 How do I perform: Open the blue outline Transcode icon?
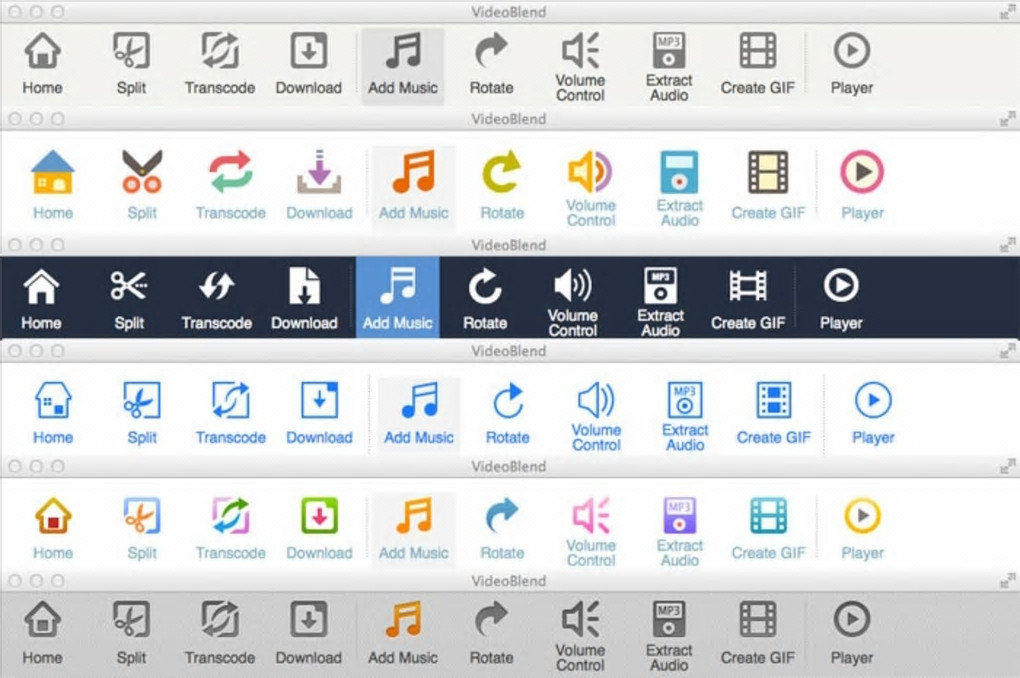tap(230, 400)
